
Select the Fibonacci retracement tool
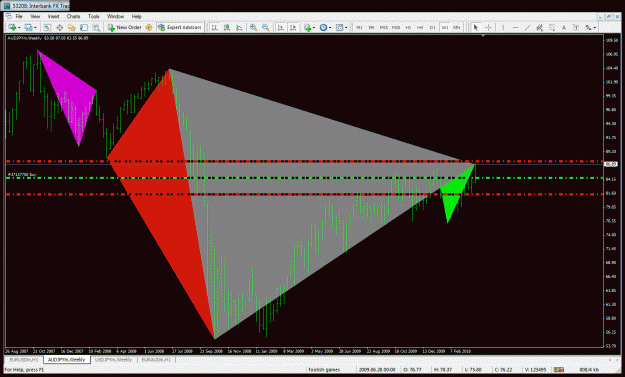[x=552, y=27]
